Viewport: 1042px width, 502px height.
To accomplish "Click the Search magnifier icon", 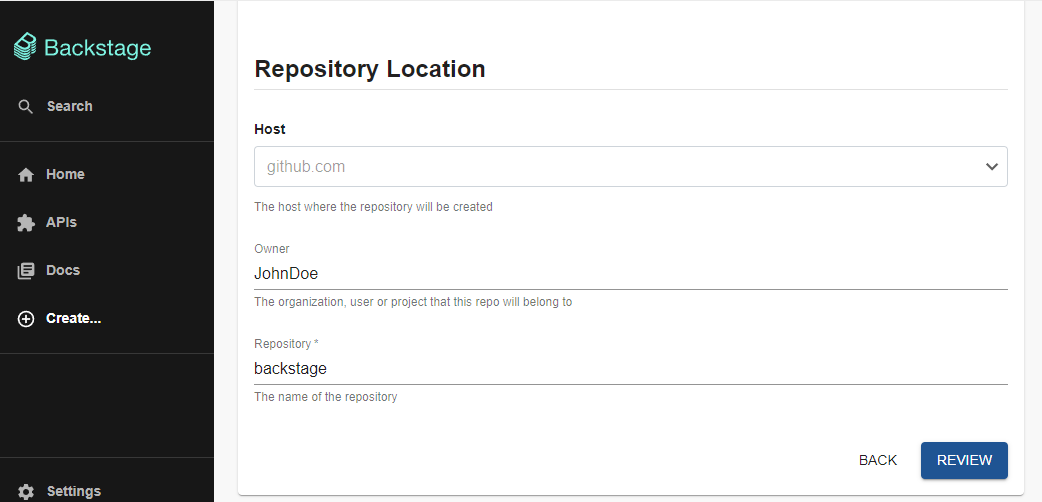I will coord(26,107).
